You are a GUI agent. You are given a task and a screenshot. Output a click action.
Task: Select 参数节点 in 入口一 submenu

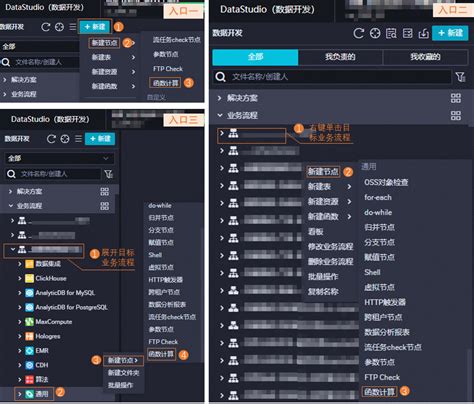(165, 54)
